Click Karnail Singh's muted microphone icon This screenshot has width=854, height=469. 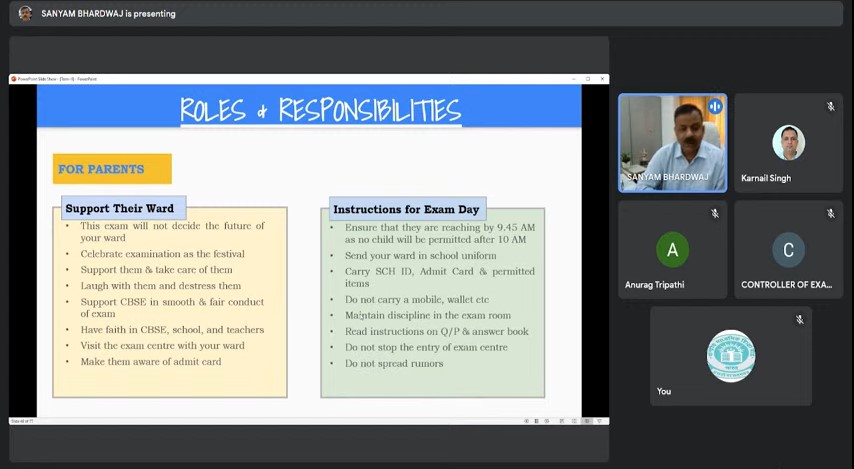coord(830,107)
